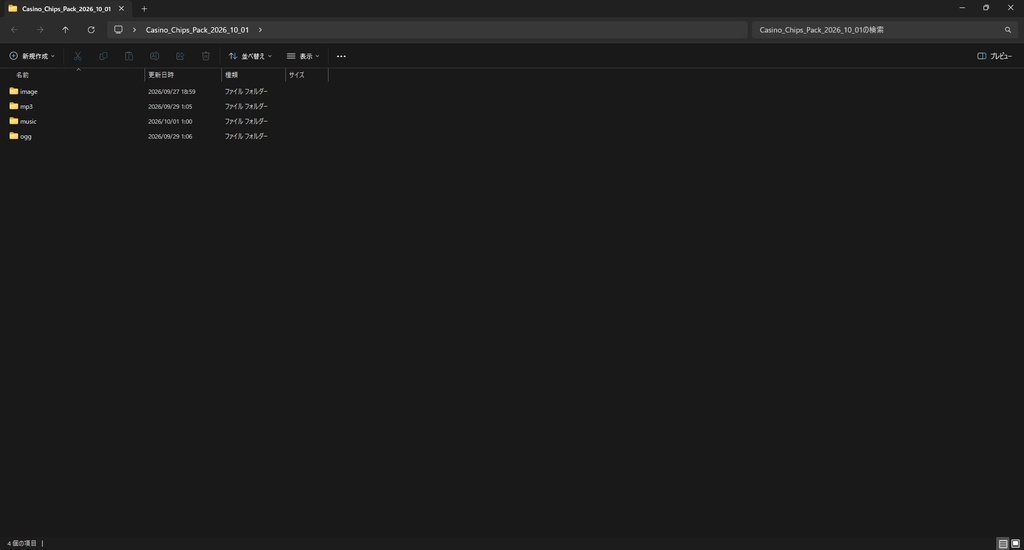Sort by 更新日時 column header
The width and height of the screenshot is (1024, 550).
coord(161,75)
